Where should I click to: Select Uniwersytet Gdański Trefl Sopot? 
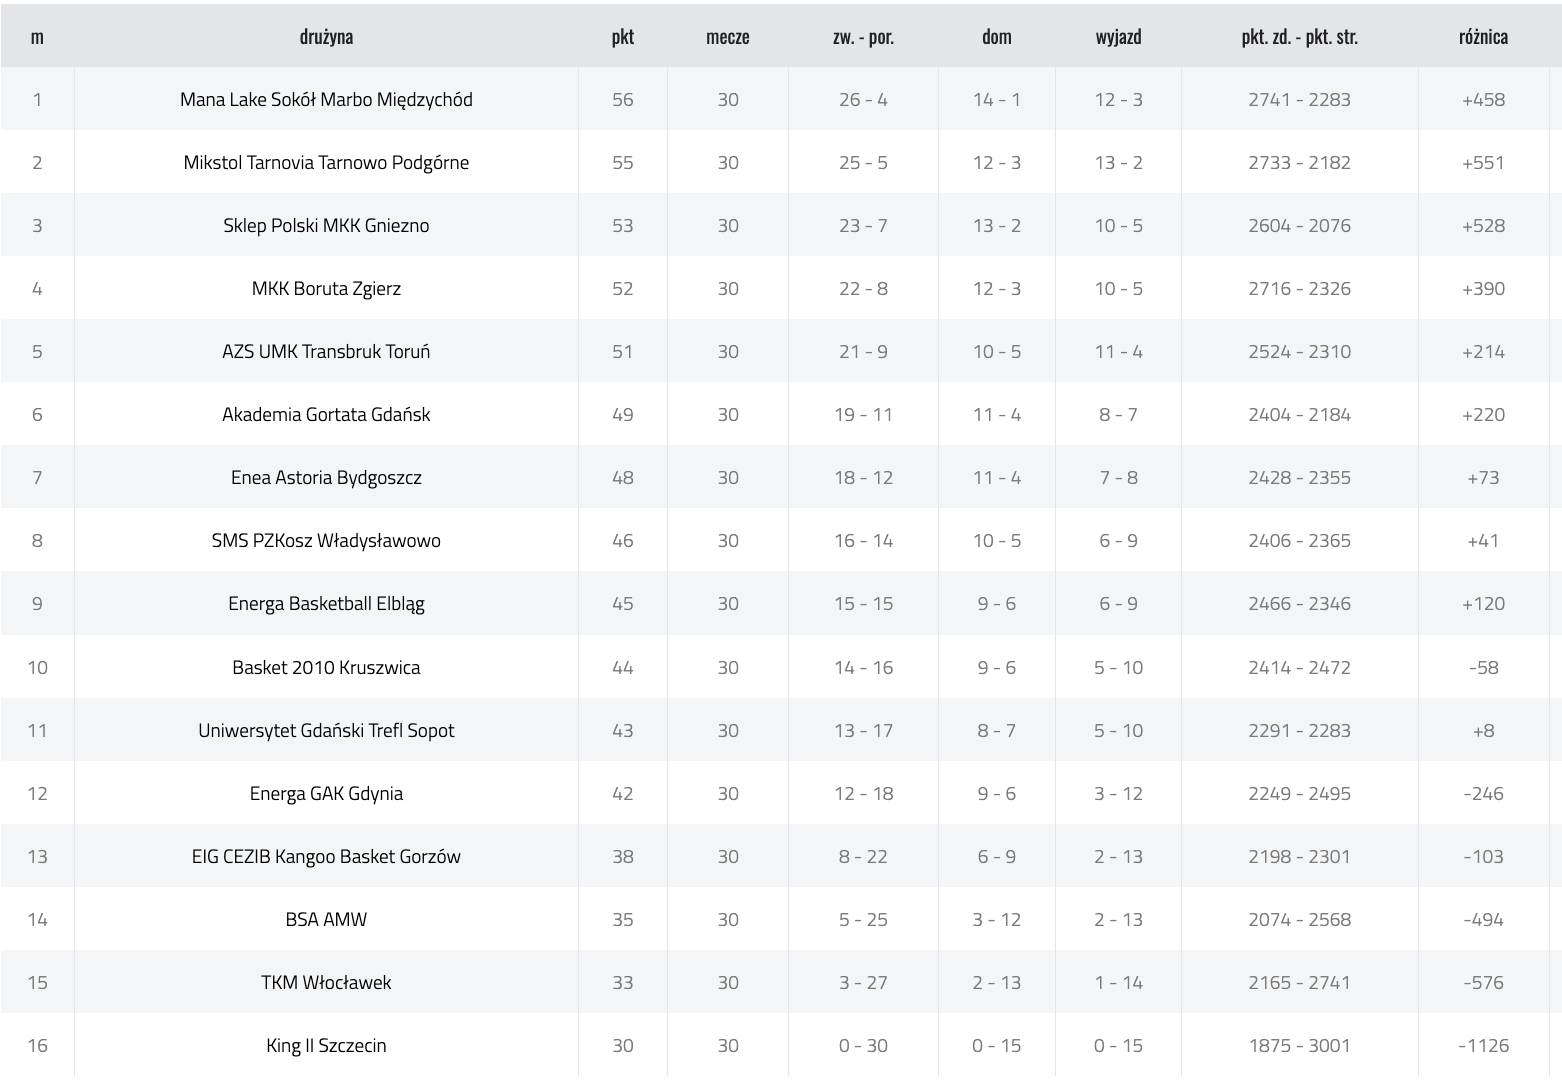coord(326,731)
